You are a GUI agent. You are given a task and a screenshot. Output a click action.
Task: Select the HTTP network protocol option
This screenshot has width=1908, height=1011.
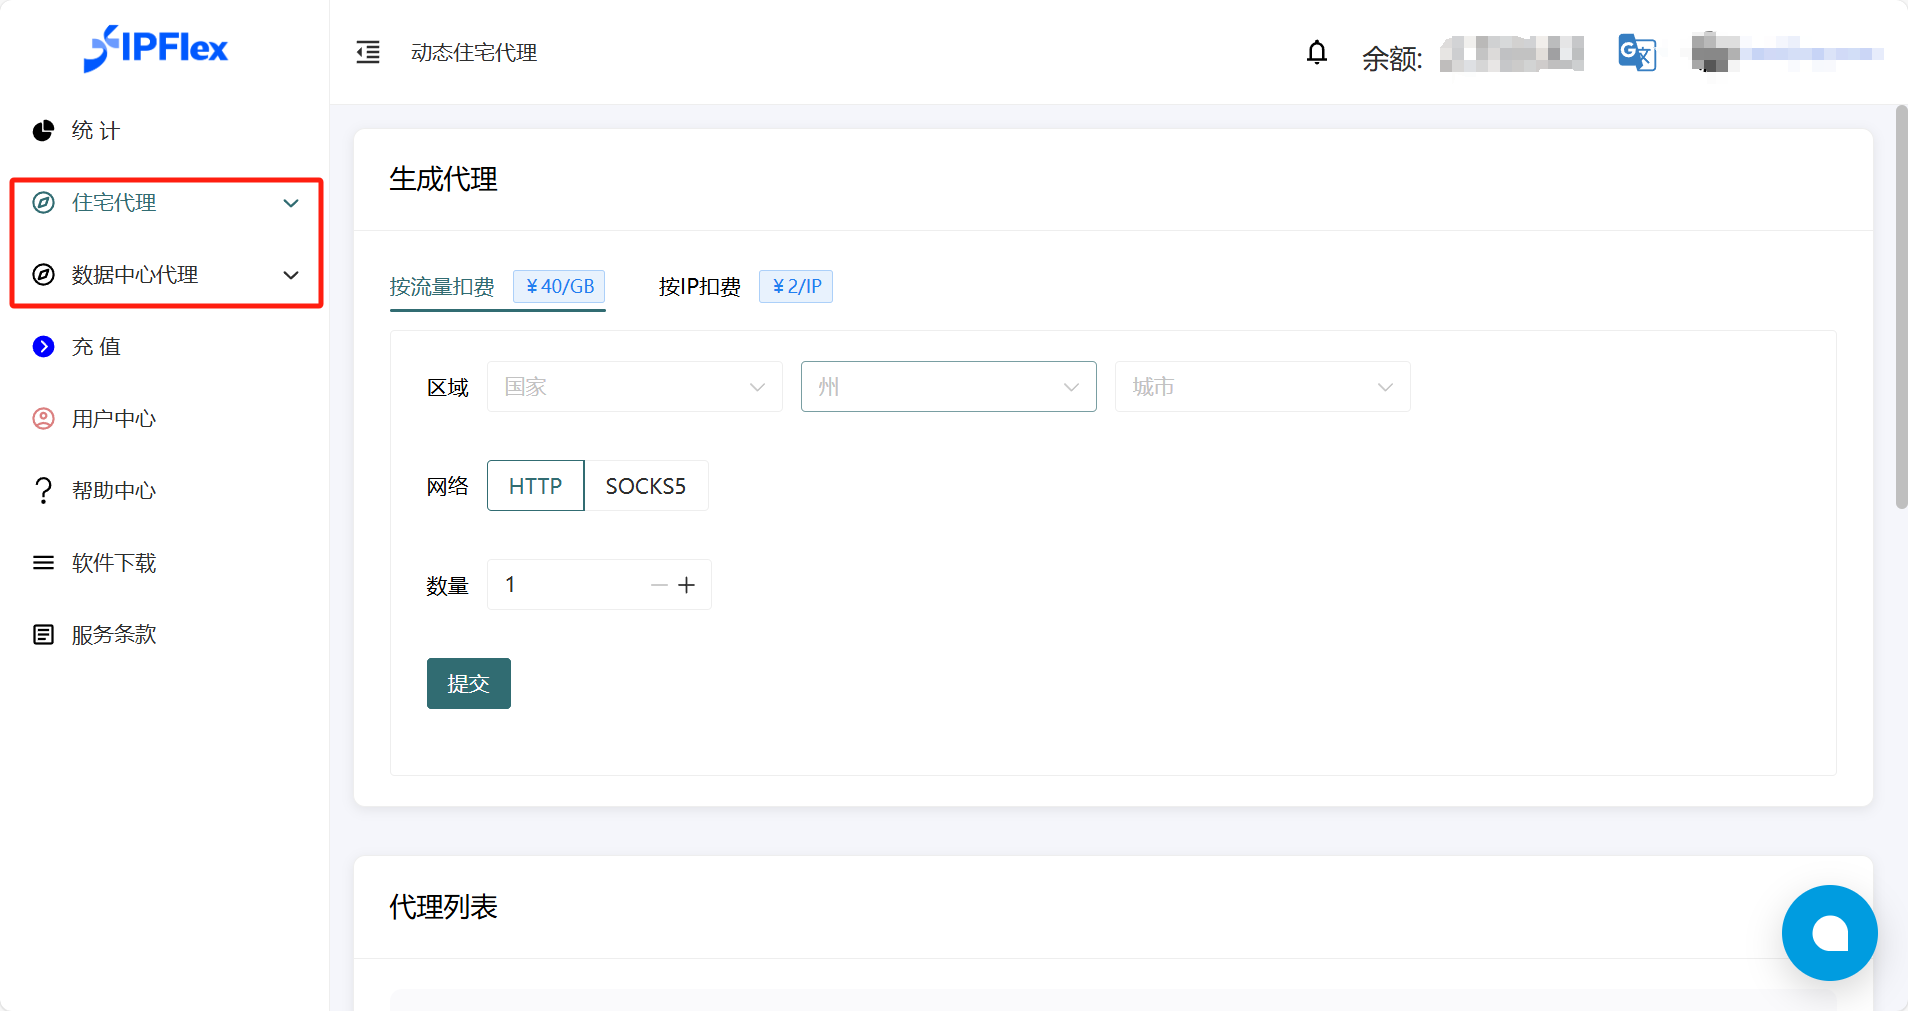click(x=535, y=486)
